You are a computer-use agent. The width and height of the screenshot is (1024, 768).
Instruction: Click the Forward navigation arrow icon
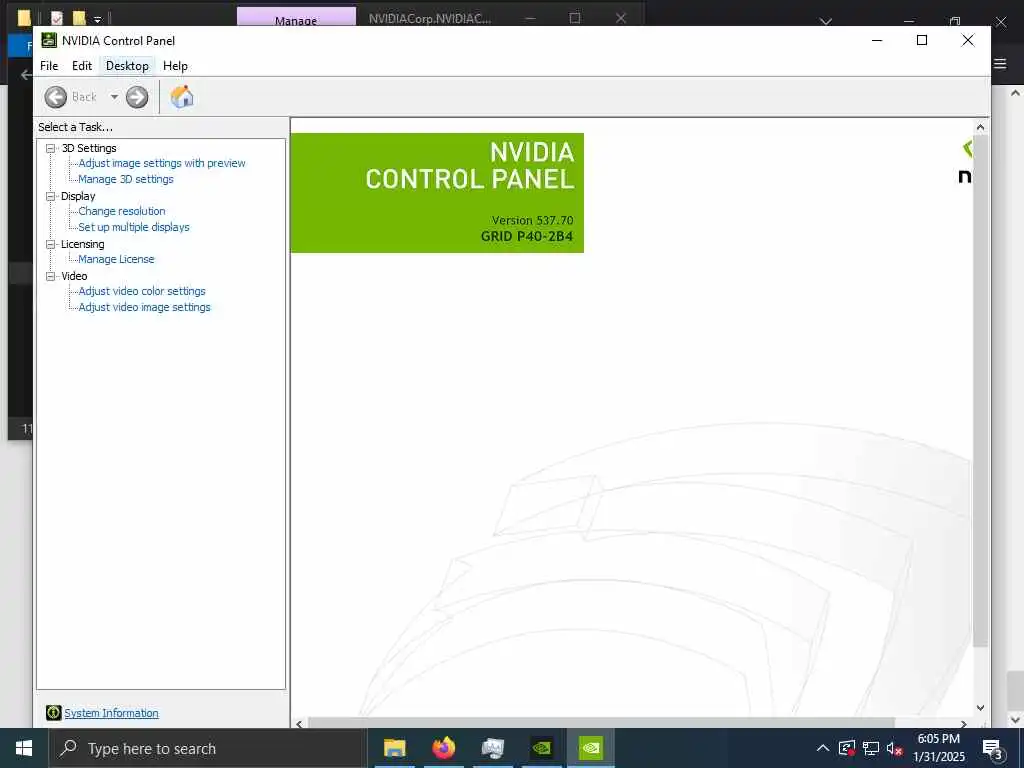pyautogui.click(x=137, y=97)
